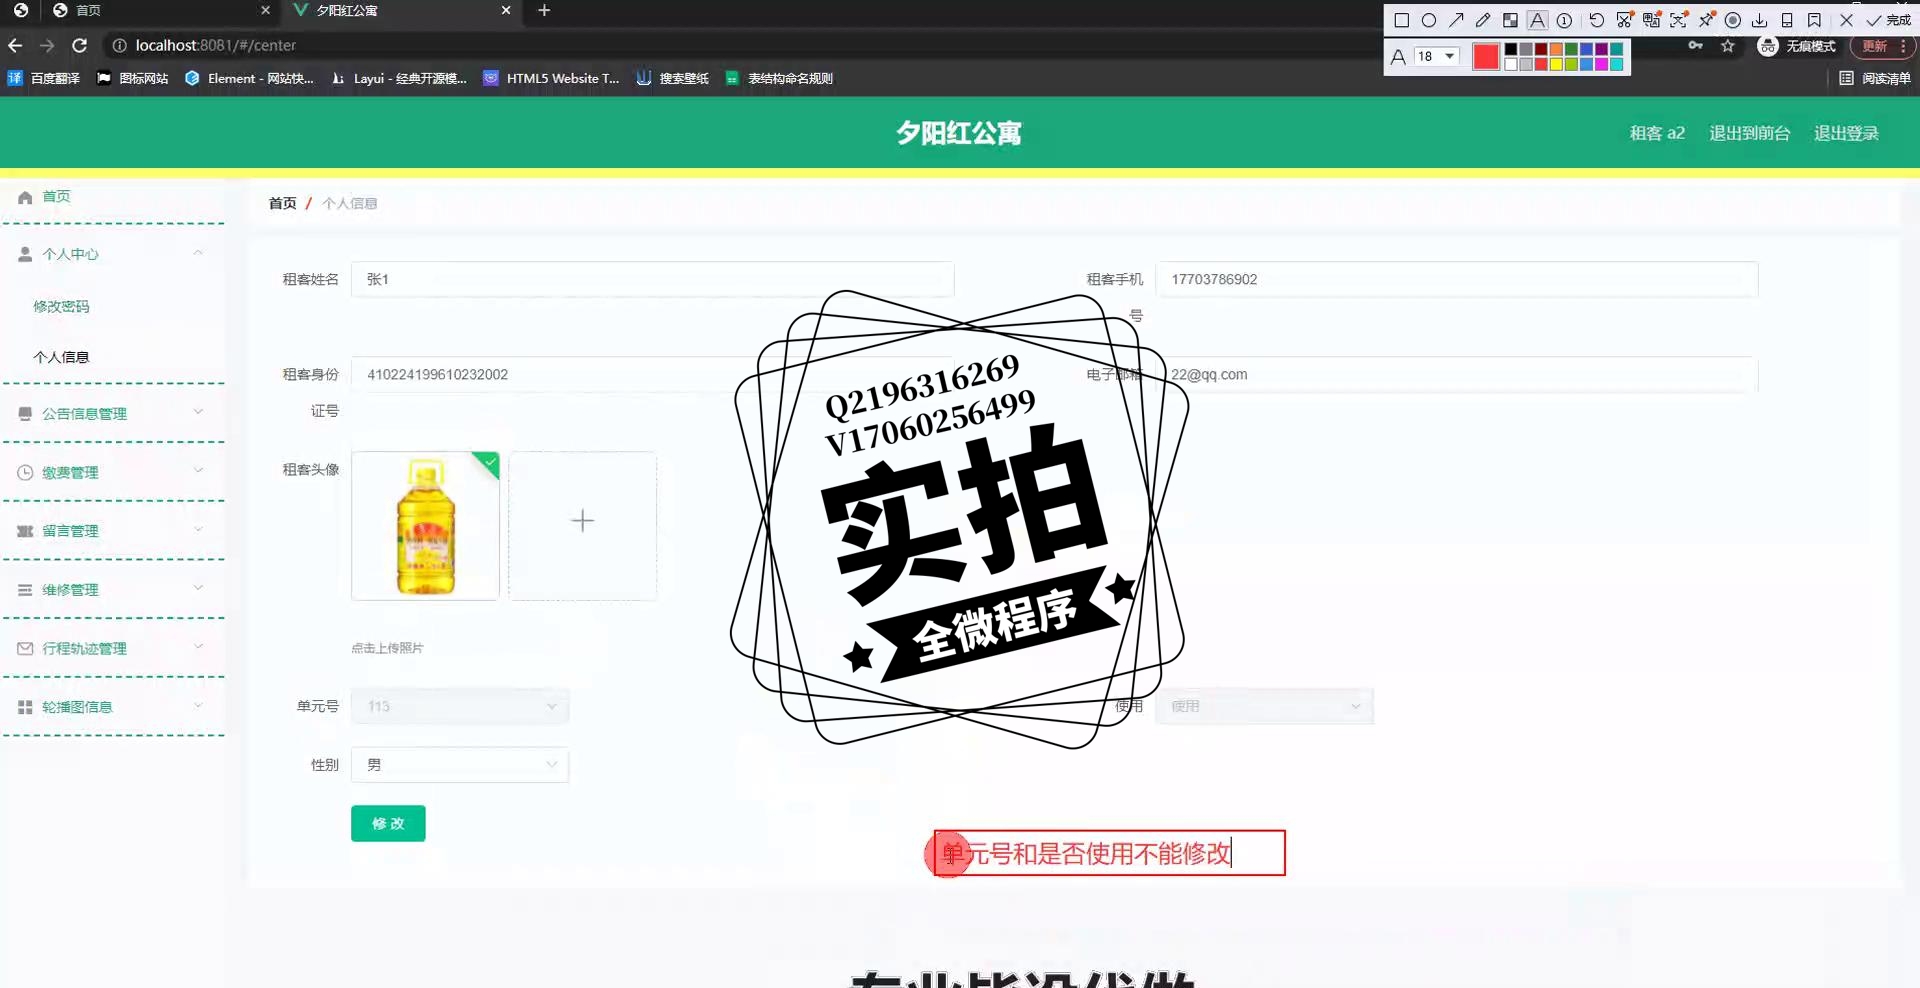1920x988 pixels.
Task: Expand 行程轨迹管理 in the sidebar
Action: click(112, 648)
